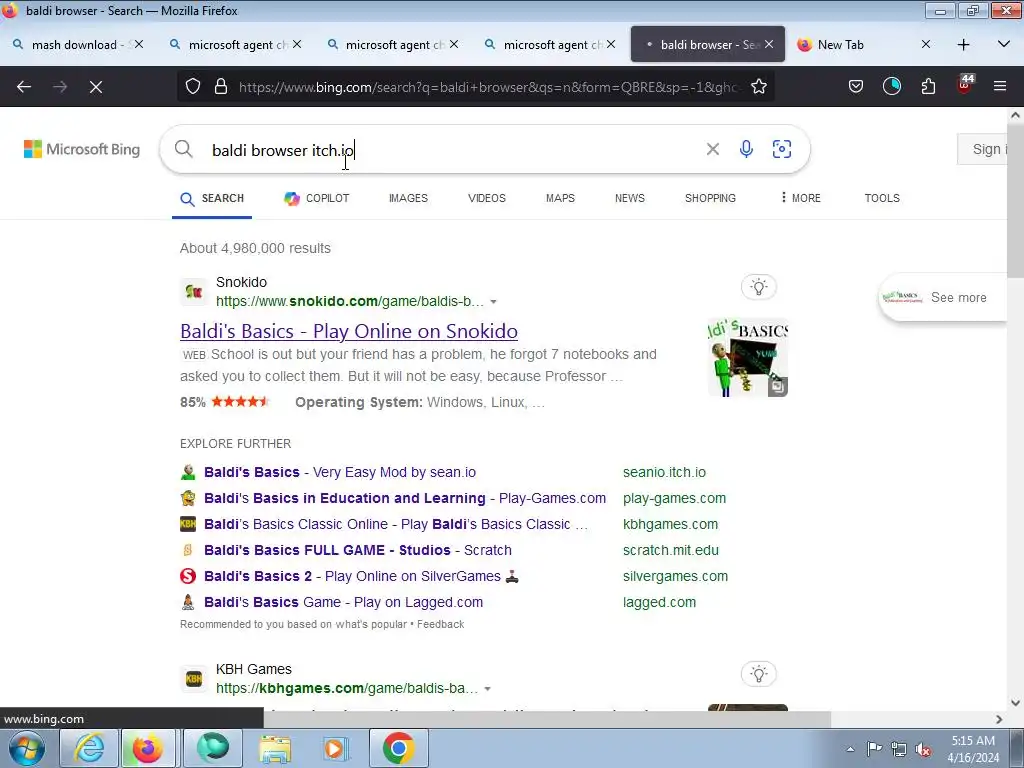This screenshot has height=768, width=1024.
Task: Open Windows Explorer folder from taskbar
Action: pyautogui.click(x=275, y=748)
